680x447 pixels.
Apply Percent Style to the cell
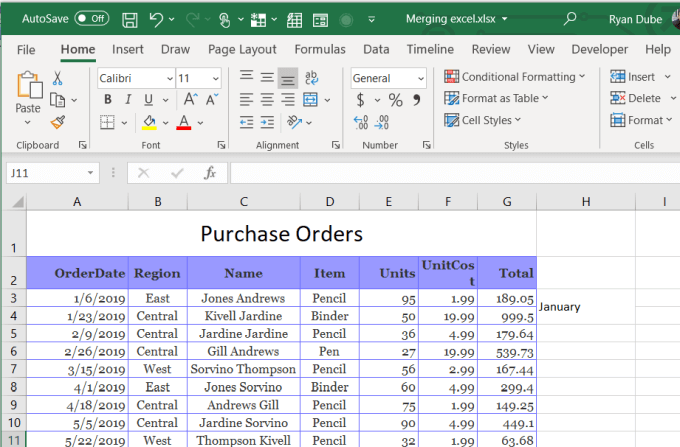pyautogui.click(x=395, y=99)
